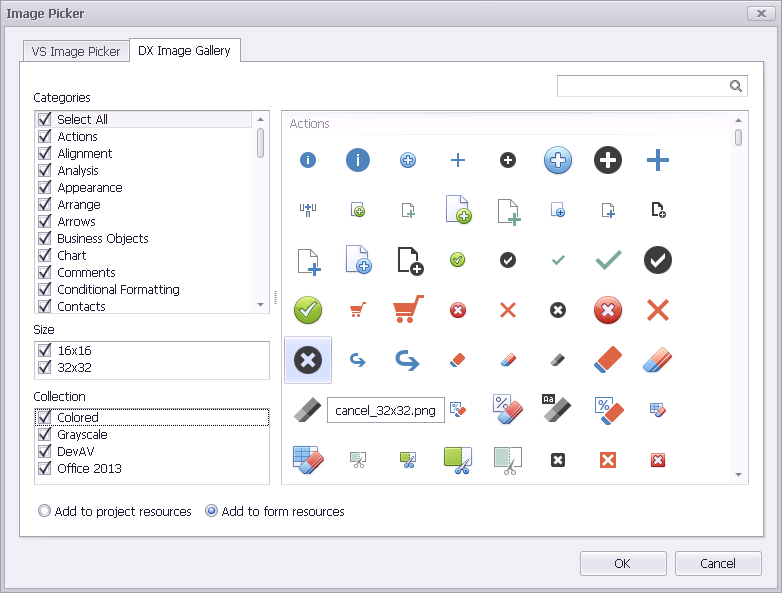Screen dimensions: 782x593
Task: Click the search magnifier icon
Action: coord(736,86)
